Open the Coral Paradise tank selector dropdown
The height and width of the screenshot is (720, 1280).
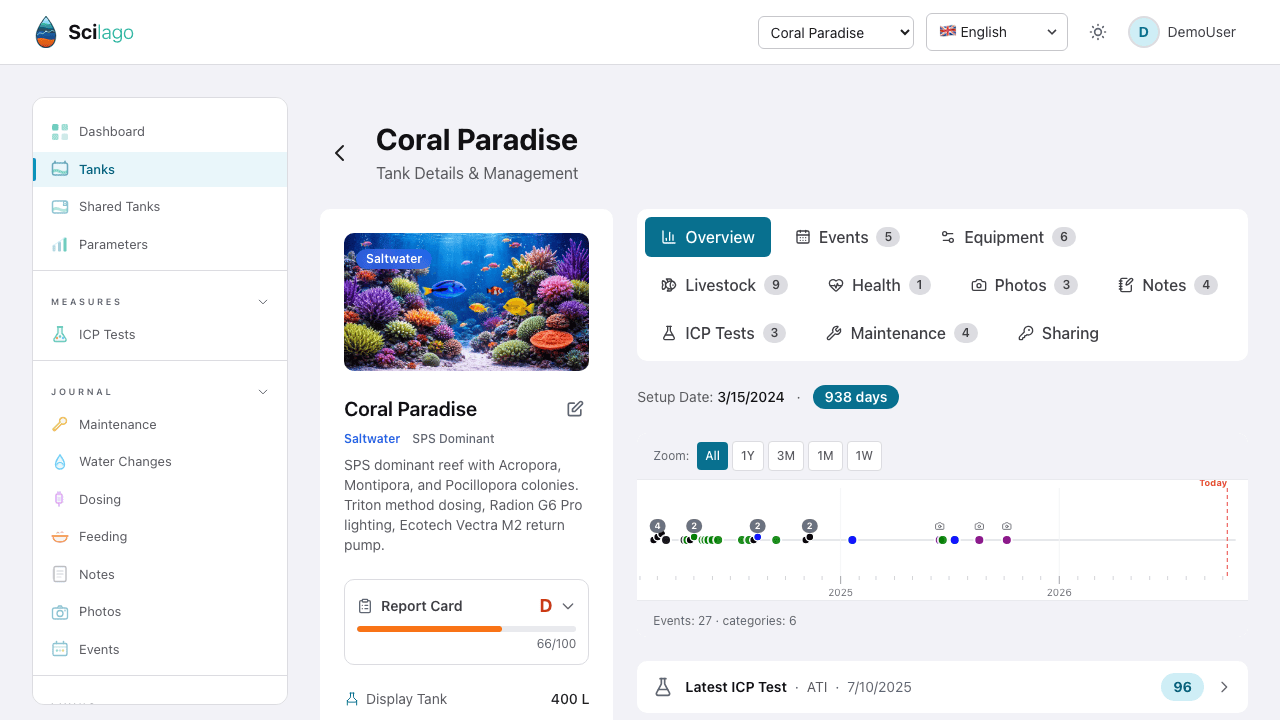[x=836, y=32]
